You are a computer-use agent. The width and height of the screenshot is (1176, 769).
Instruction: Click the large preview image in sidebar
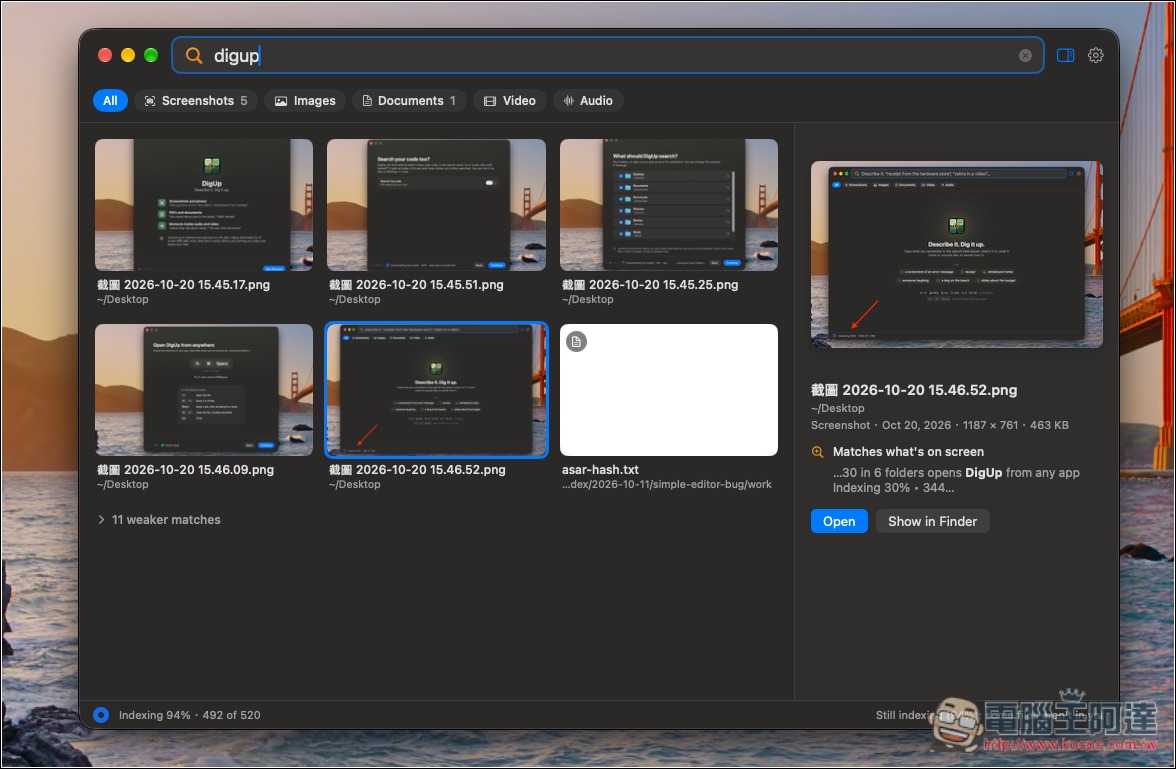(956, 254)
